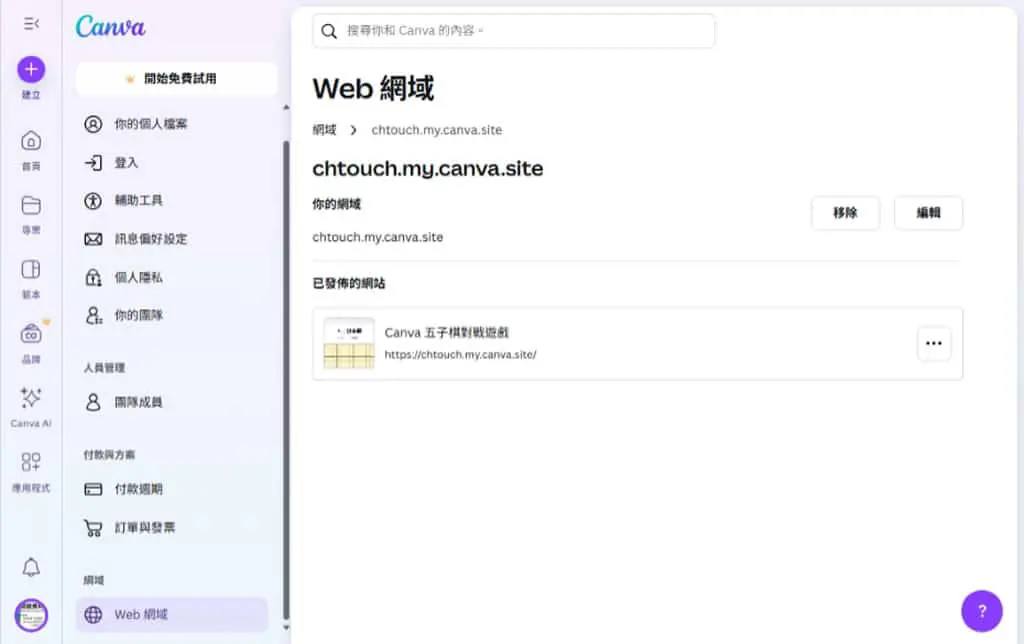Open Canva AI sparkle icon
Screen dimensions: 1024x644
[x=31, y=398]
